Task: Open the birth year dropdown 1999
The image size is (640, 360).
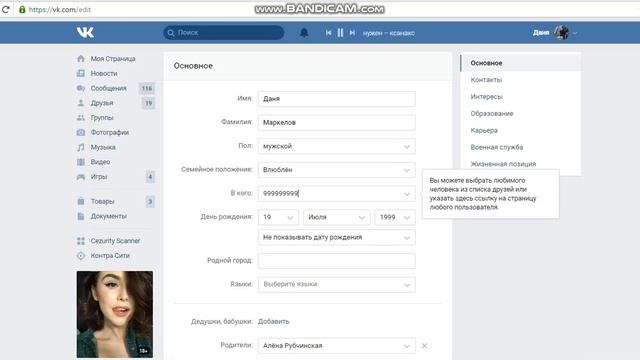Action: coord(395,217)
